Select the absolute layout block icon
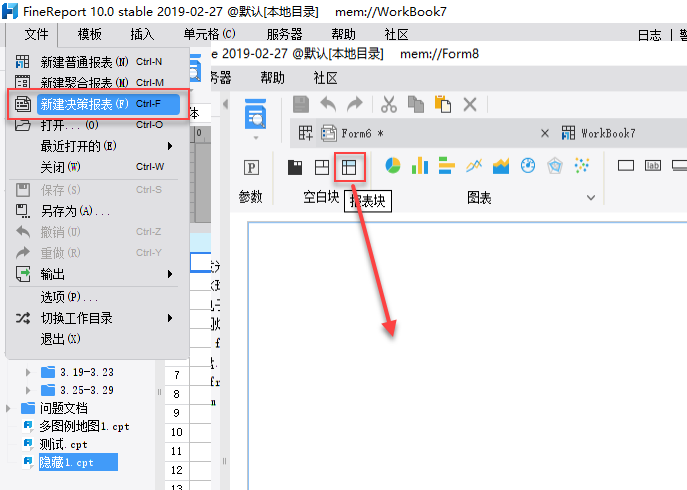Screen dimensions: 687x490 click(x=322, y=167)
